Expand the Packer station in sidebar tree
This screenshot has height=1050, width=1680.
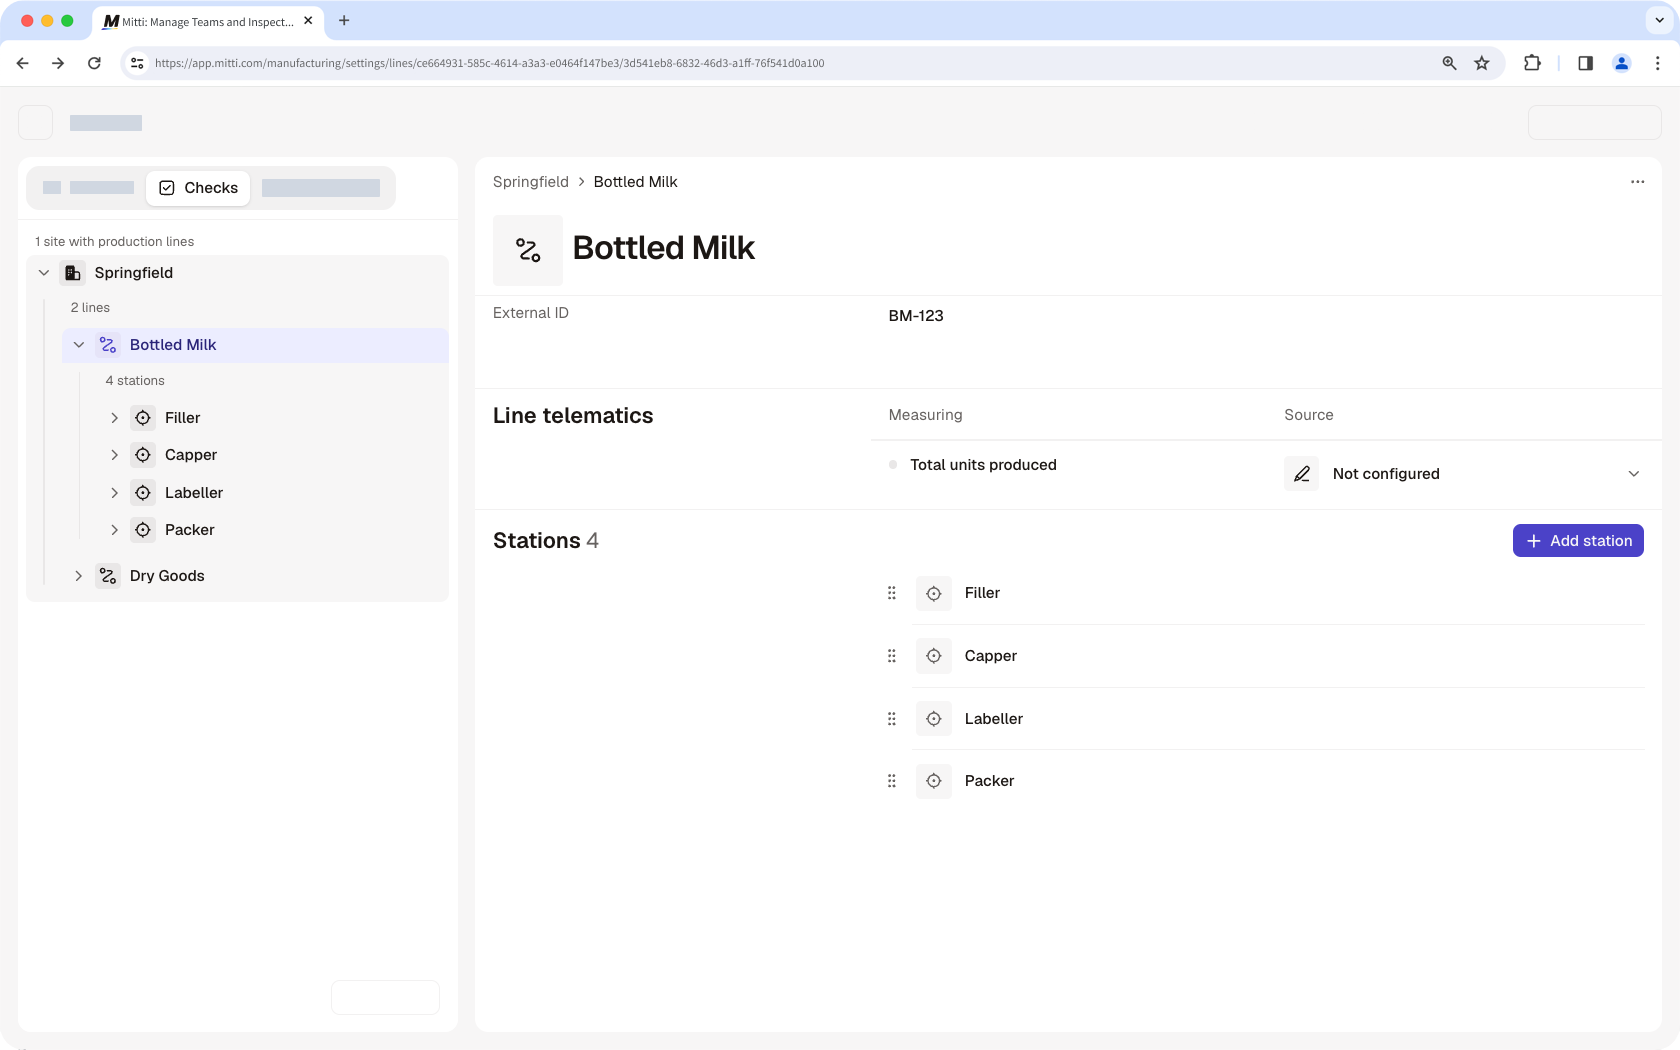[x=114, y=530]
